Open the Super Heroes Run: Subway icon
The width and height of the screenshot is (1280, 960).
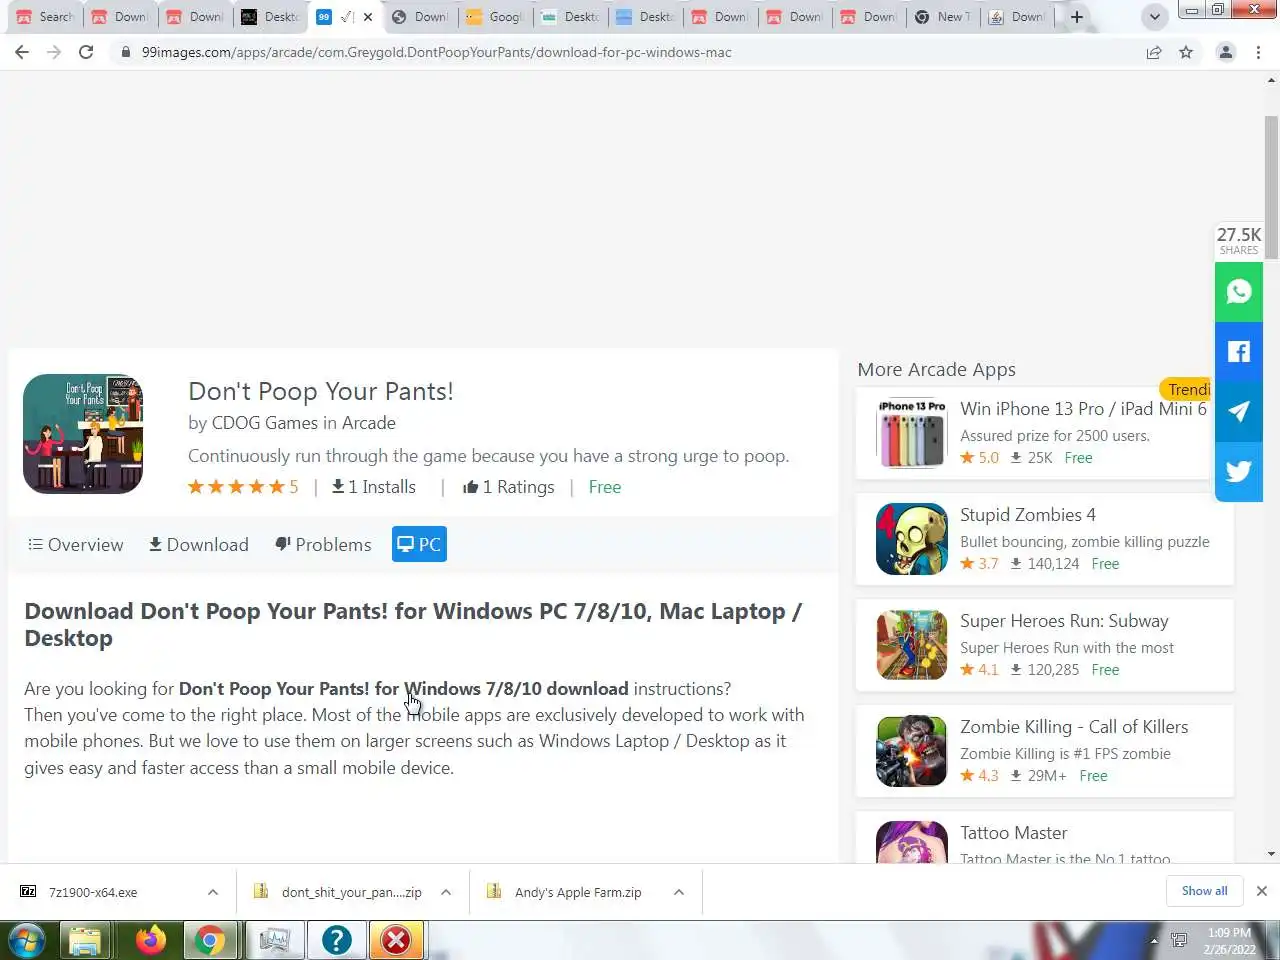911,645
